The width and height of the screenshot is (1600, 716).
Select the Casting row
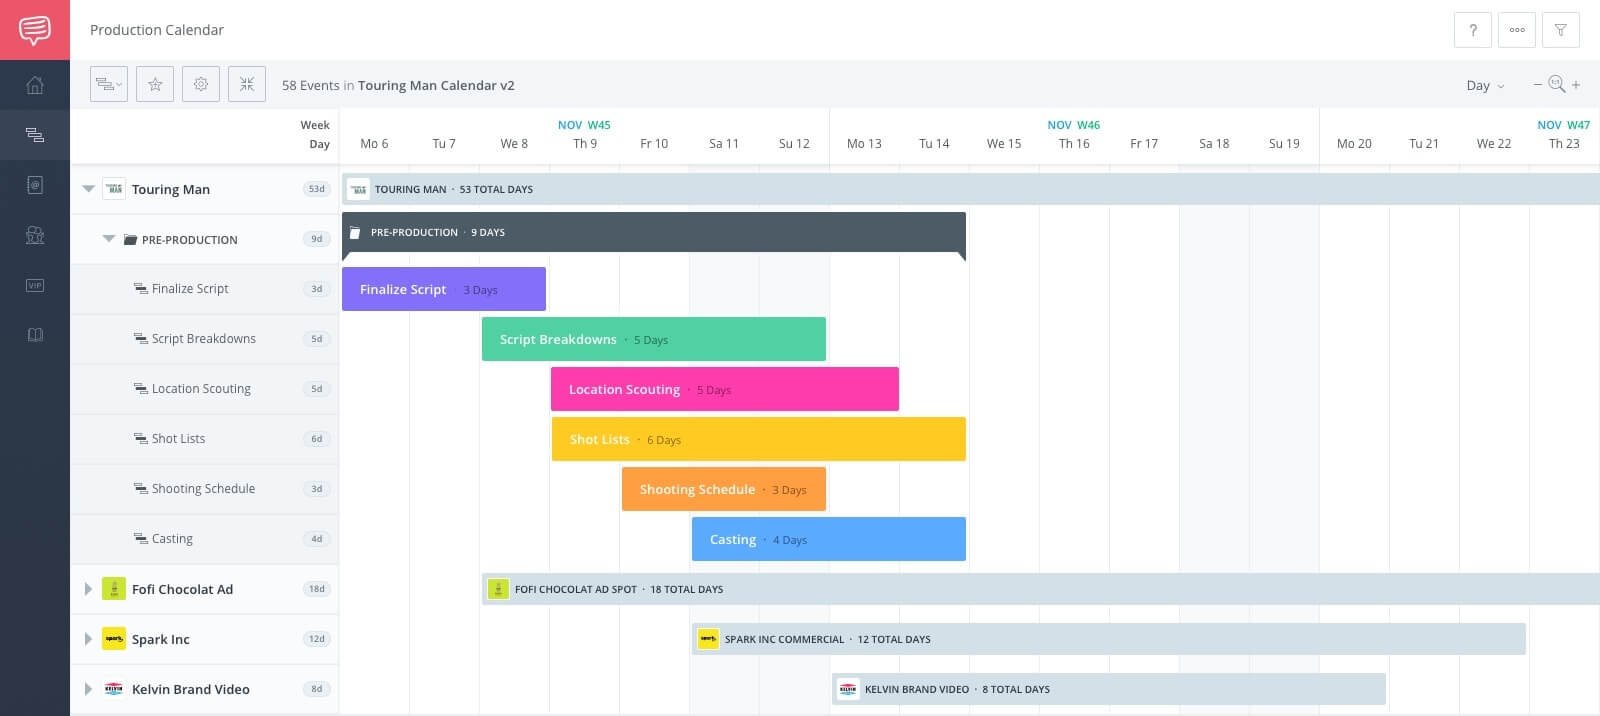pos(204,539)
